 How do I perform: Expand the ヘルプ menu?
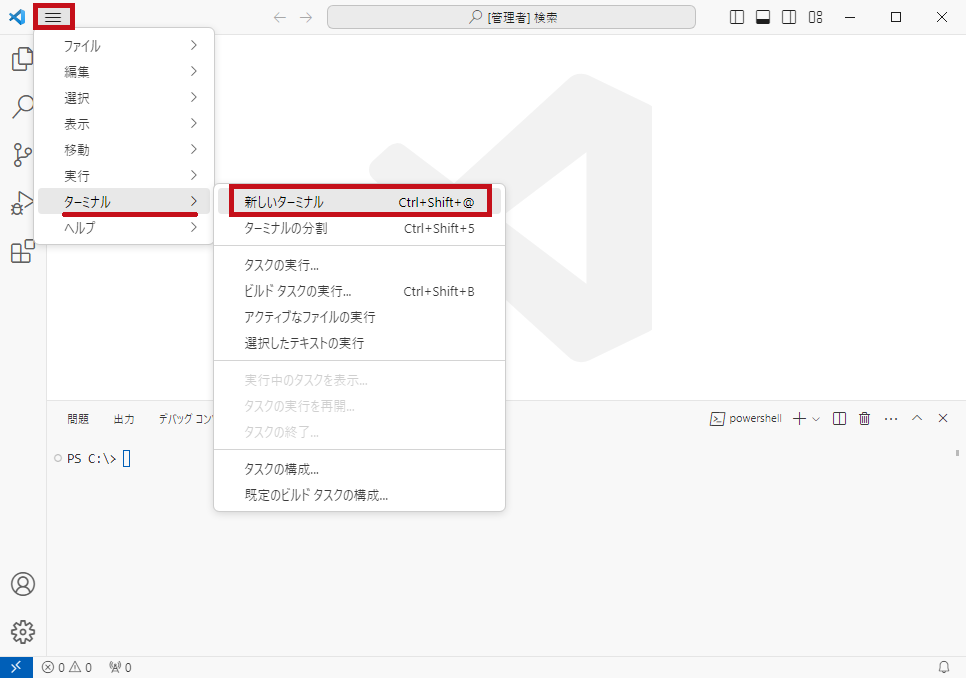tap(124, 227)
